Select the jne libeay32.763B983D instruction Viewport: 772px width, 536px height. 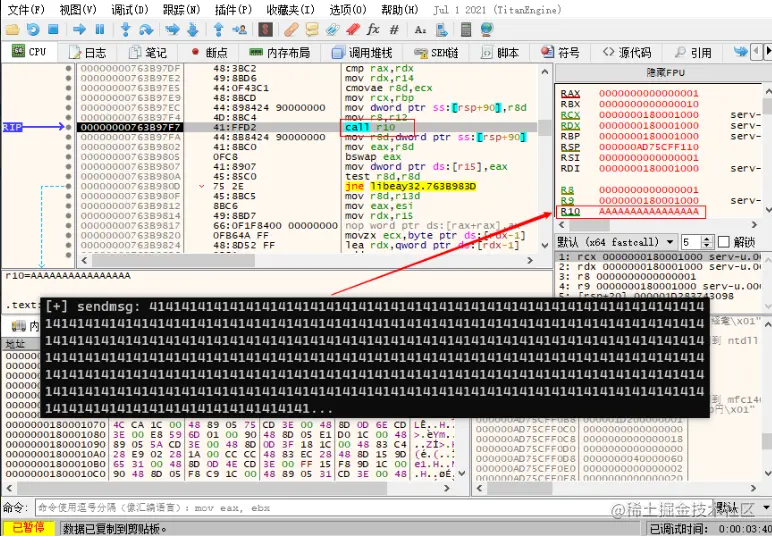pyautogui.click(x=411, y=187)
